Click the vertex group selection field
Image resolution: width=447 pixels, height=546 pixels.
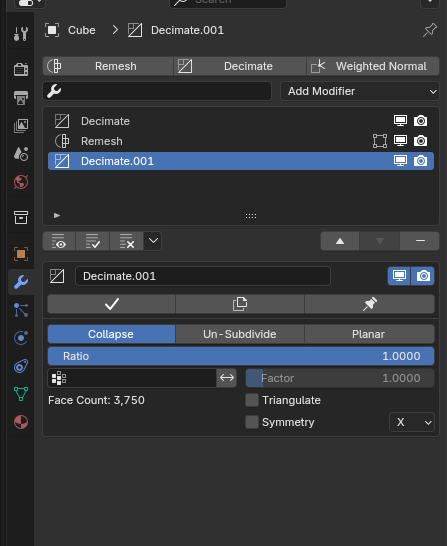[132, 378]
